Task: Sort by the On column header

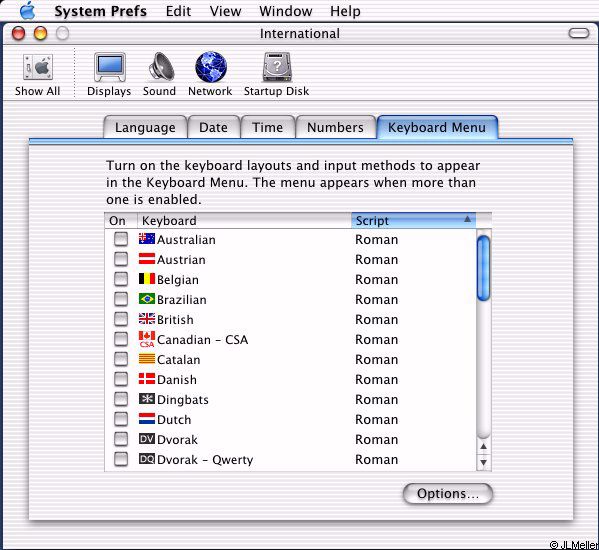Action: (121, 220)
